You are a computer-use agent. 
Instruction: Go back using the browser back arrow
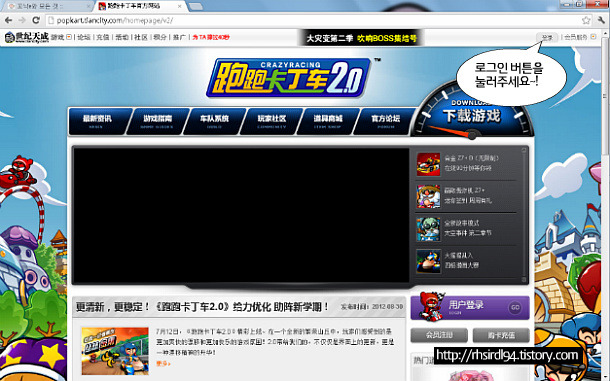coord(9,20)
